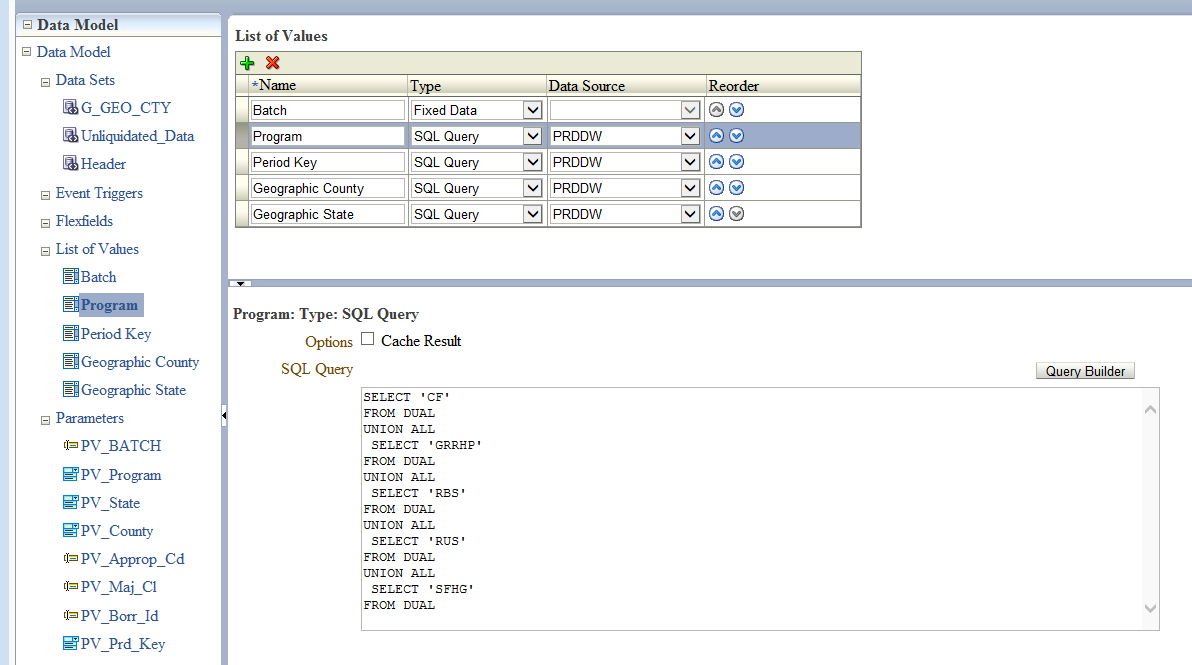Select the Geographic State tree entry
Screen dimensions: 1192x665
133,390
